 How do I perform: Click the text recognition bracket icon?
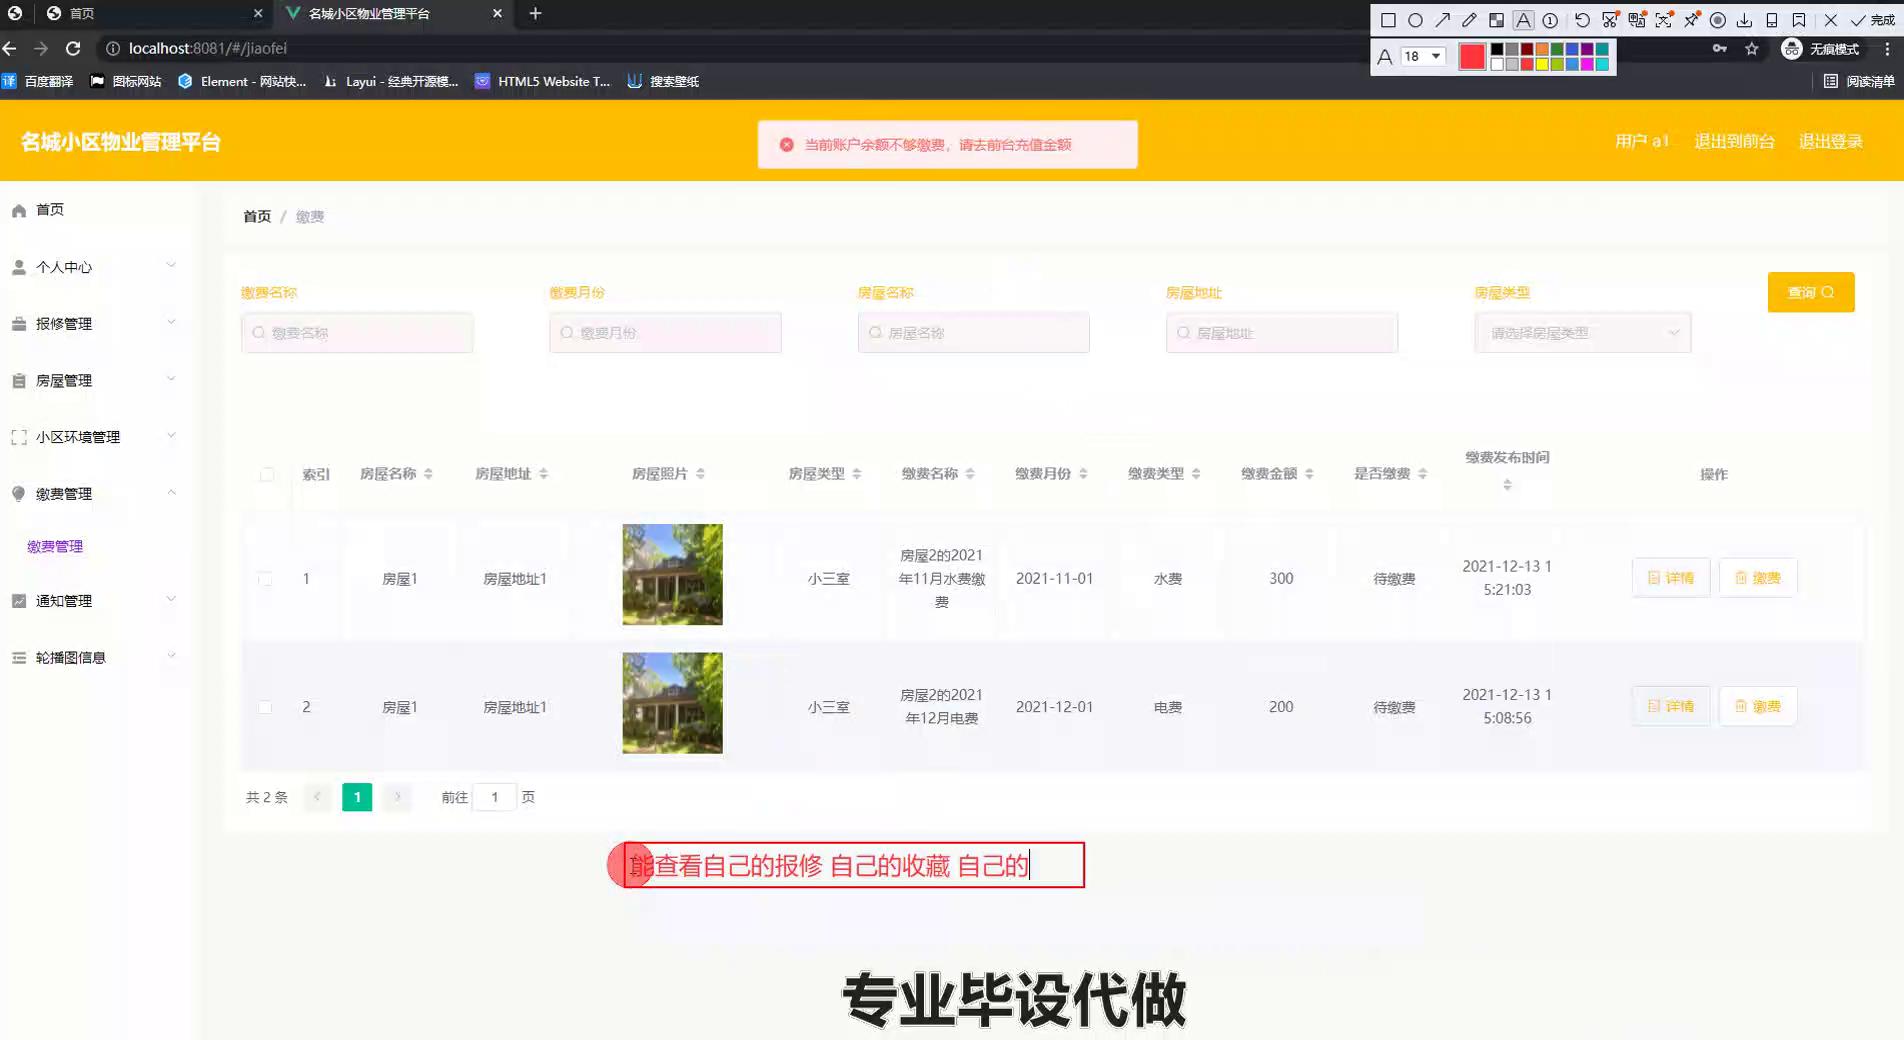coord(1664,20)
